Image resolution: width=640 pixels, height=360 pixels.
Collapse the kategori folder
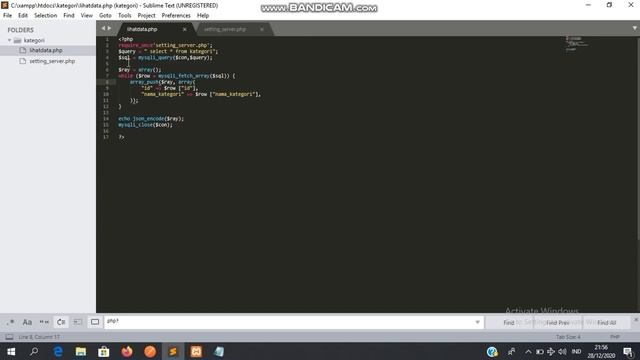coord(9,40)
